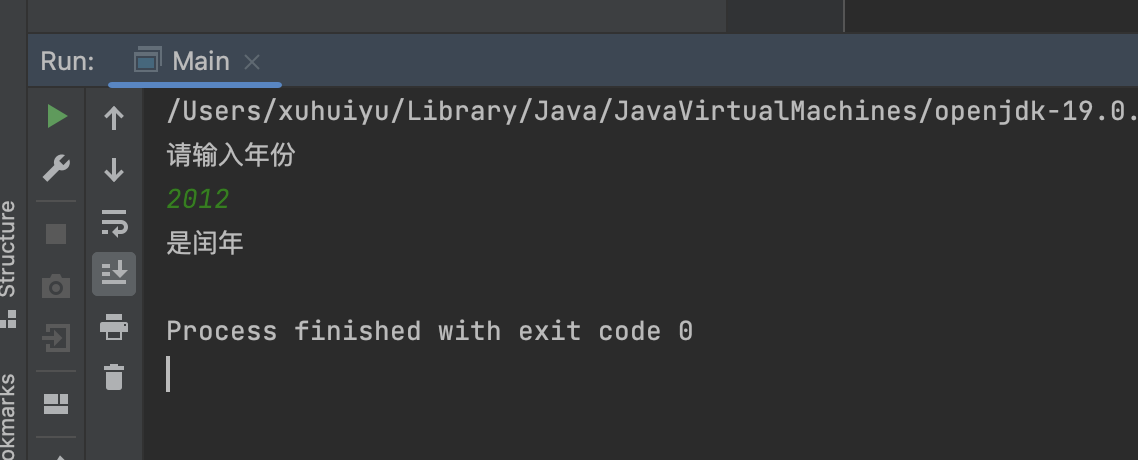Click the camera thread dump icon
Image resolution: width=1138 pixels, height=460 pixels.
coord(57,287)
